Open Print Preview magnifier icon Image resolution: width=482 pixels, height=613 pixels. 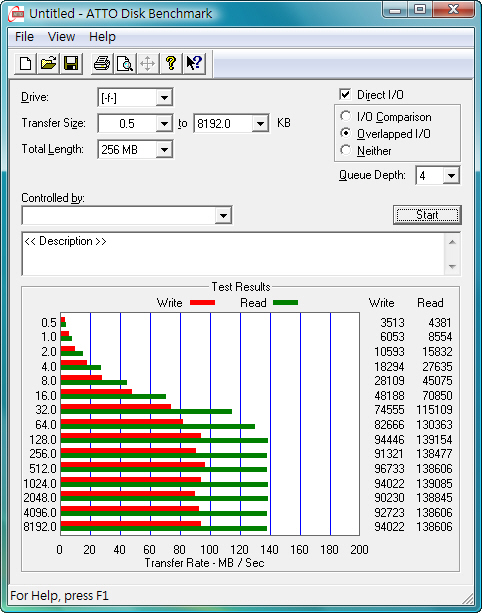click(x=125, y=63)
